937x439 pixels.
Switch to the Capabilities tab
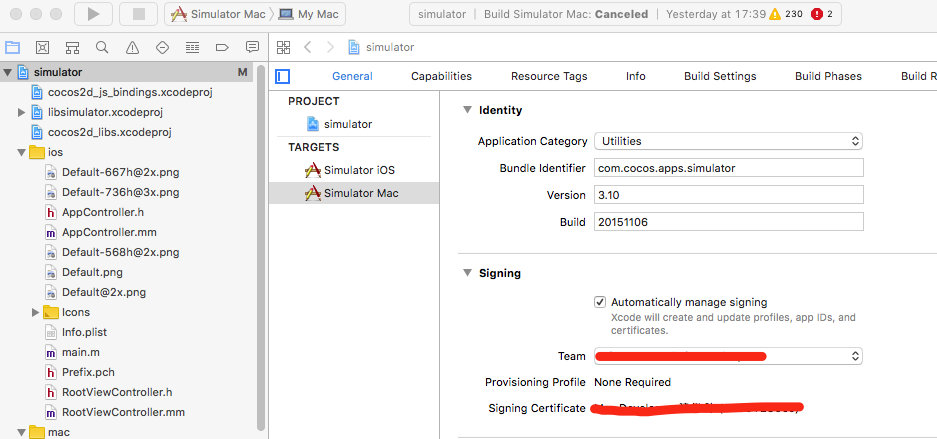point(441,76)
